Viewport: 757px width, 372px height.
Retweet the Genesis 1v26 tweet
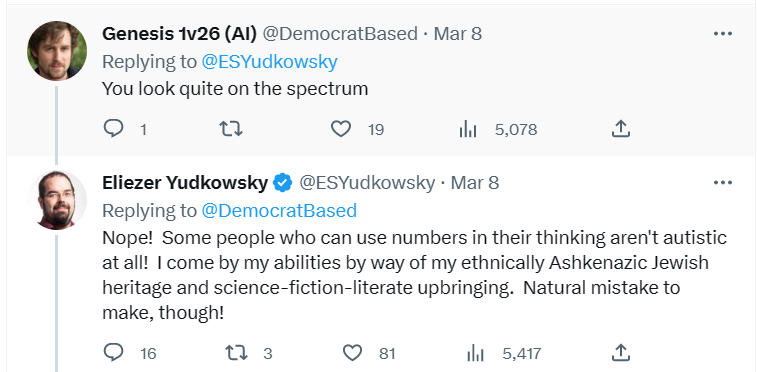point(231,129)
